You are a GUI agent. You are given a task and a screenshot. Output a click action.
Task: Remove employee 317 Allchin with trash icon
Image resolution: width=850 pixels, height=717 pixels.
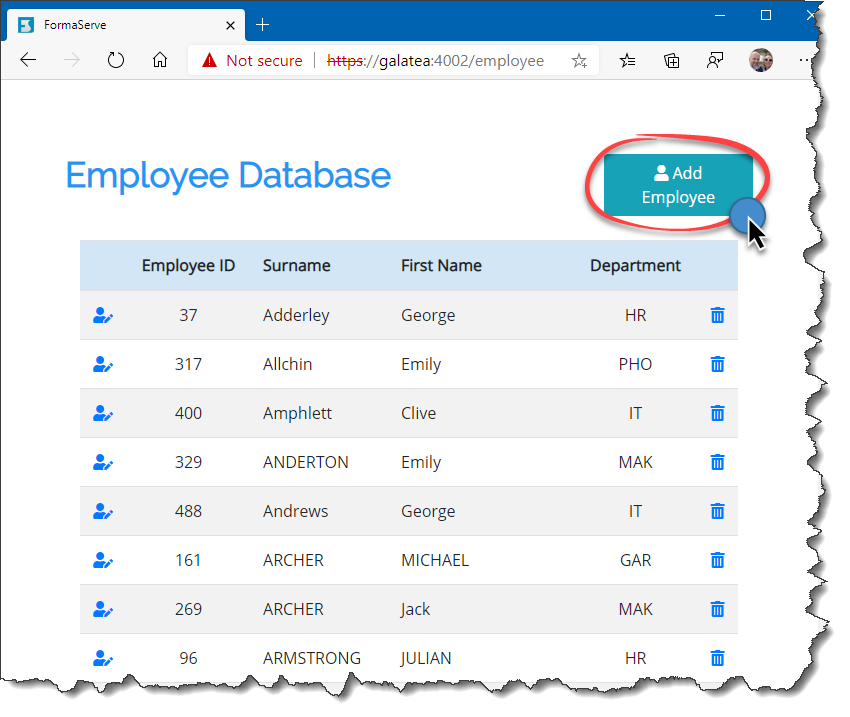pyautogui.click(x=717, y=365)
